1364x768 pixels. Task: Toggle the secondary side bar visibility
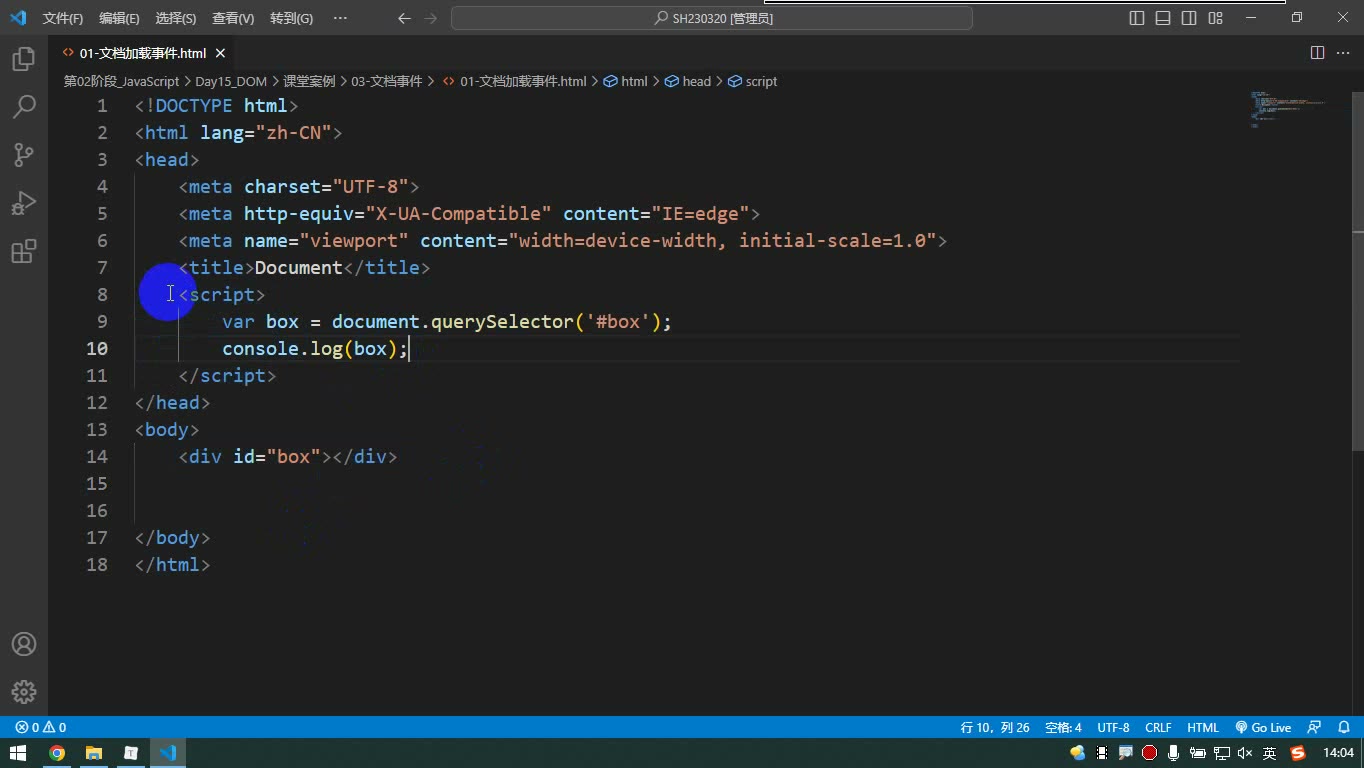(1189, 18)
